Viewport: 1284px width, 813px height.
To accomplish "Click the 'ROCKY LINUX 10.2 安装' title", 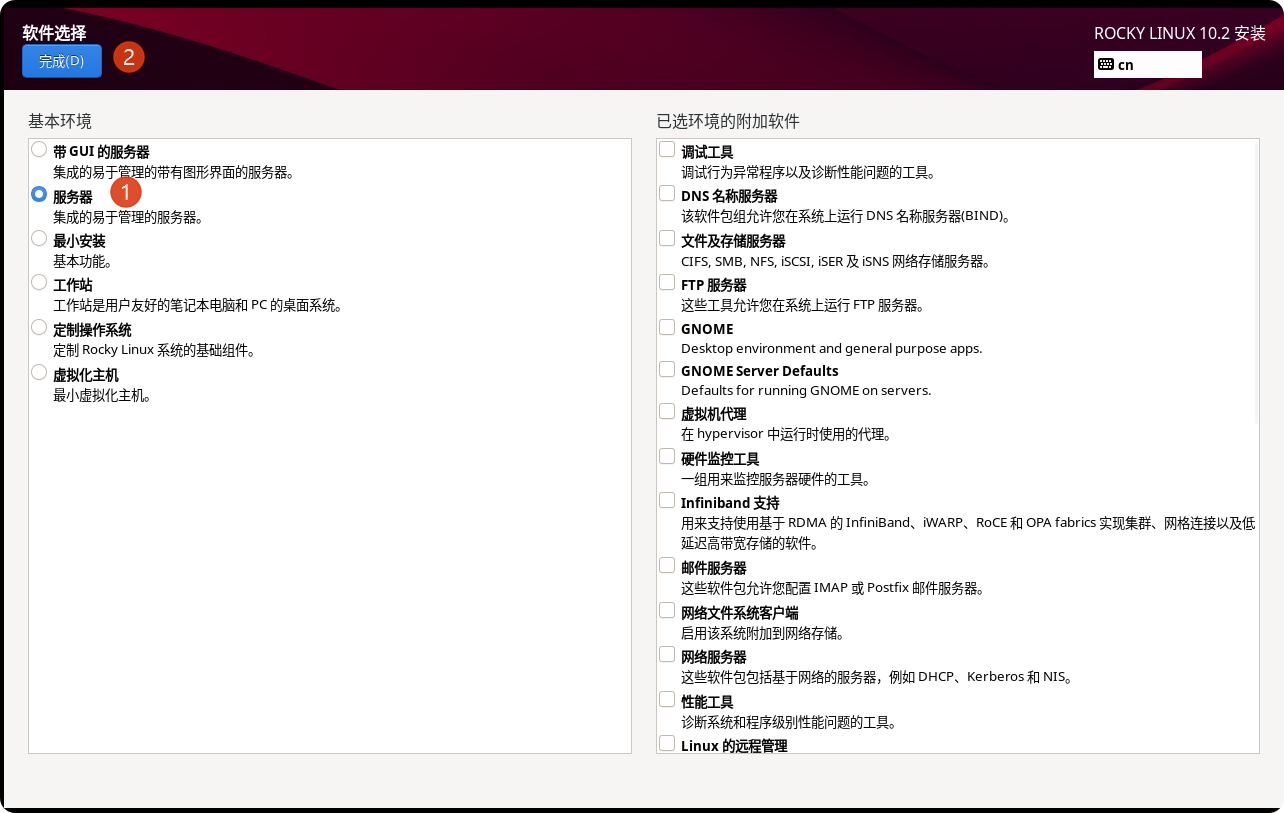I will (1180, 33).
